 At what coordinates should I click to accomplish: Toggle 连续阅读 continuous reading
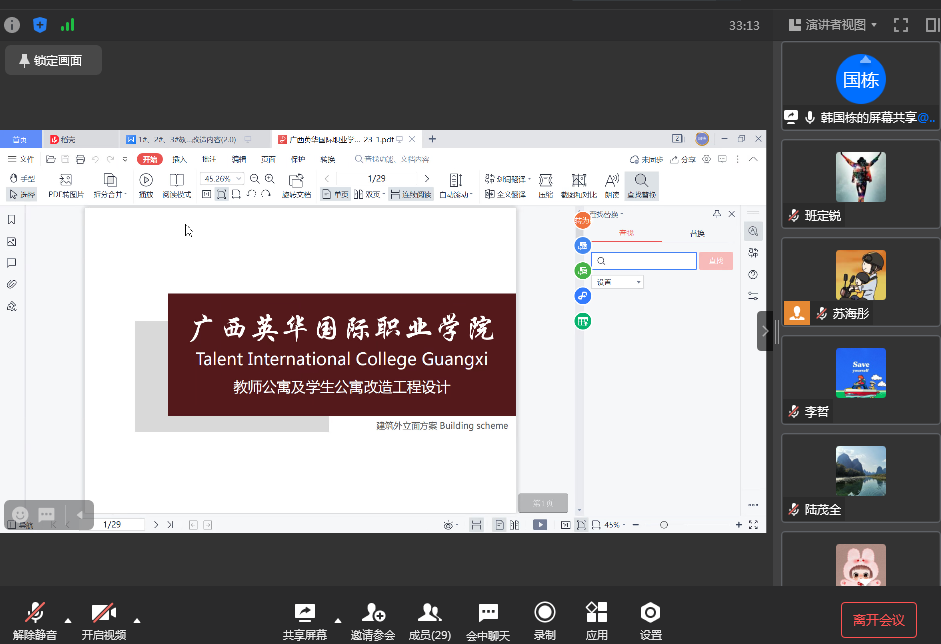pos(411,194)
